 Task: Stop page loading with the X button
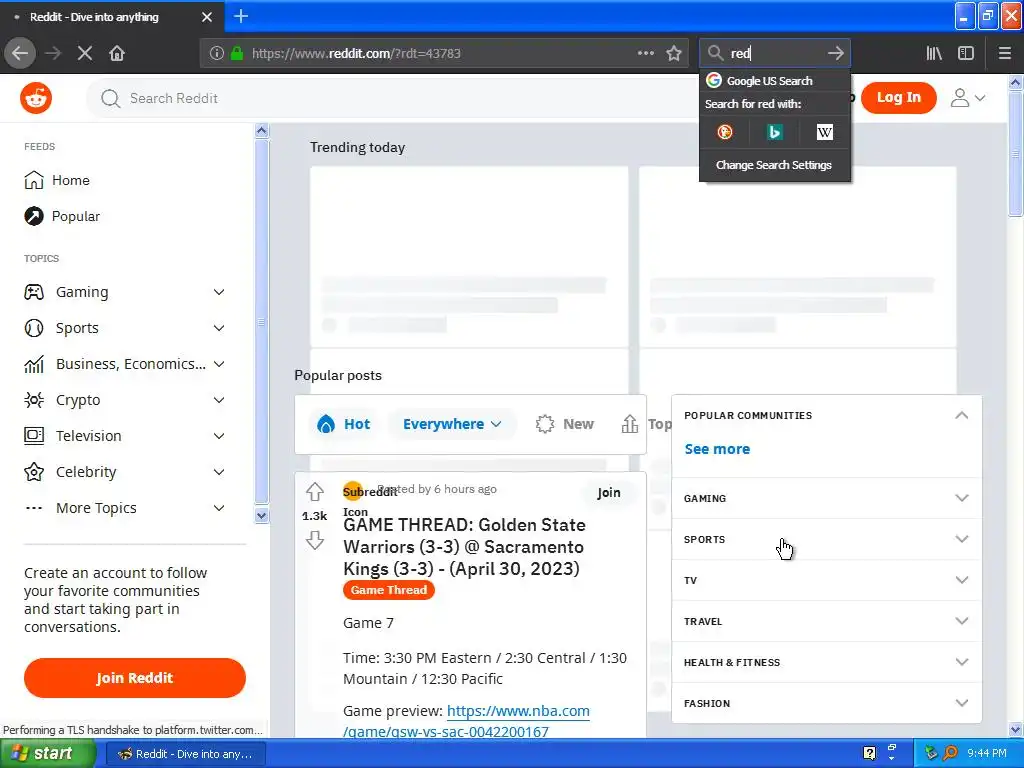click(85, 54)
